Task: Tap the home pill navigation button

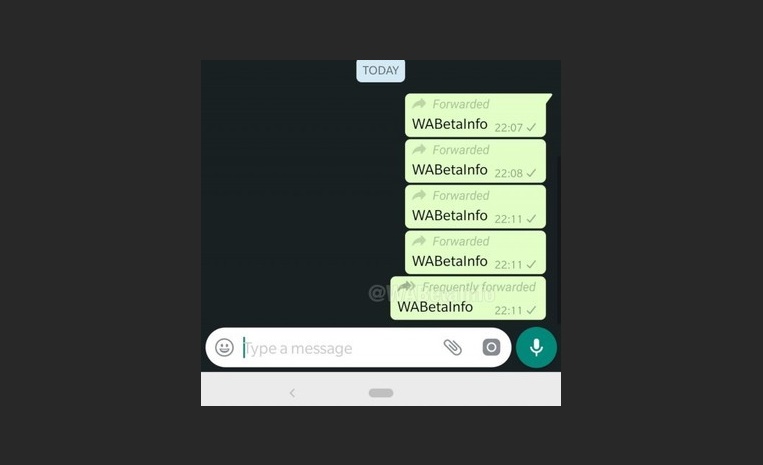Action: click(x=381, y=393)
